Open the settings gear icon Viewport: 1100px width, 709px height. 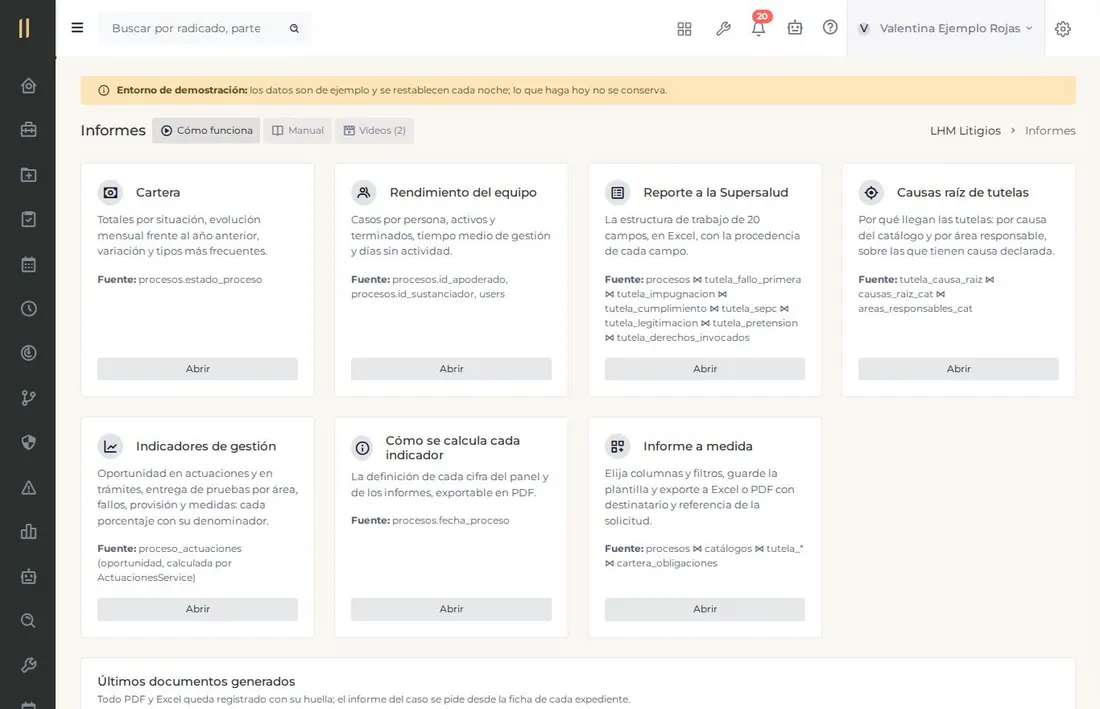1063,28
